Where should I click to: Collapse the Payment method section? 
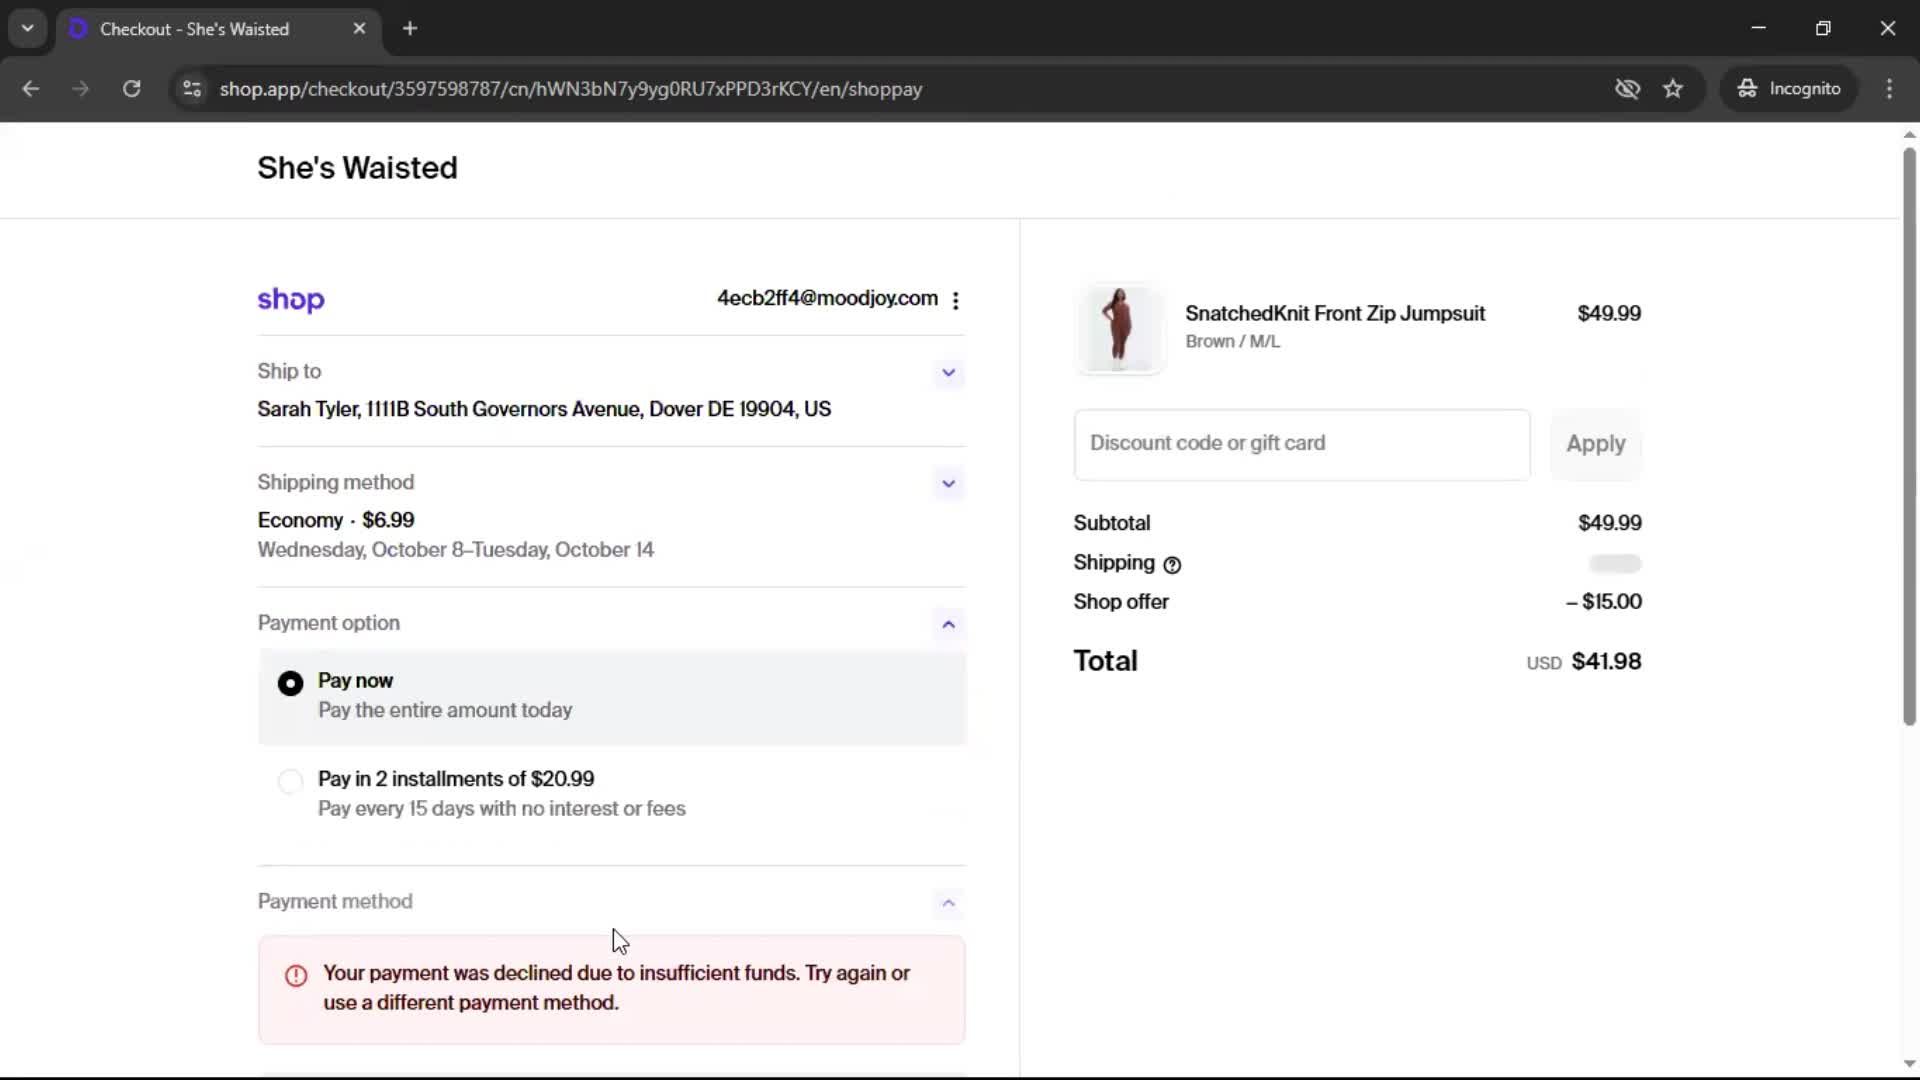[x=948, y=904]
